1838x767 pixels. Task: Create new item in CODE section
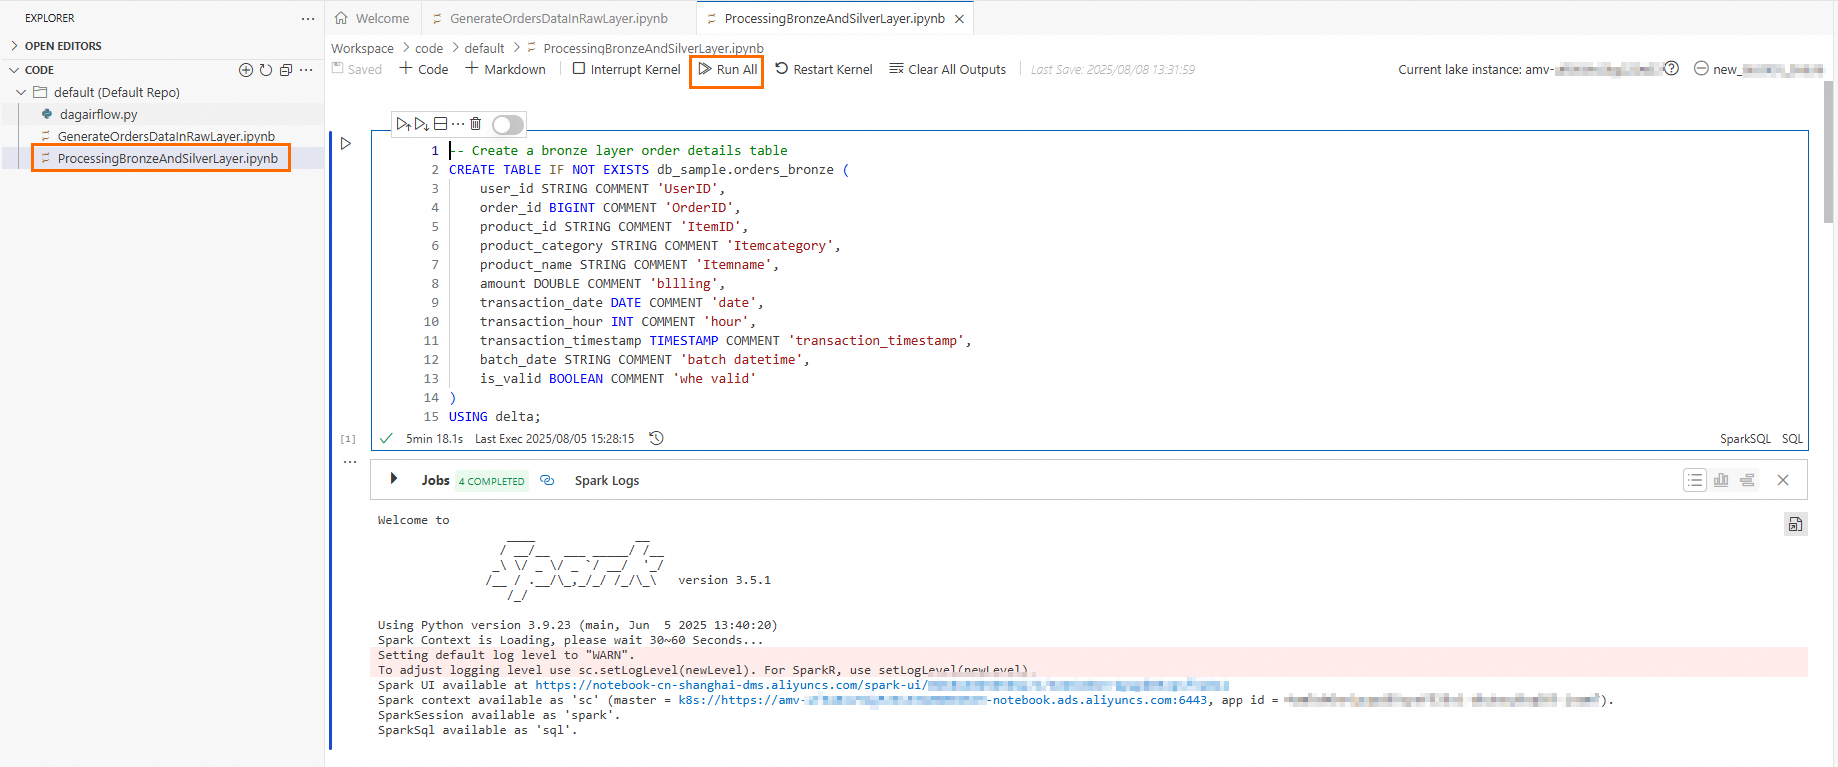[246, 70]
